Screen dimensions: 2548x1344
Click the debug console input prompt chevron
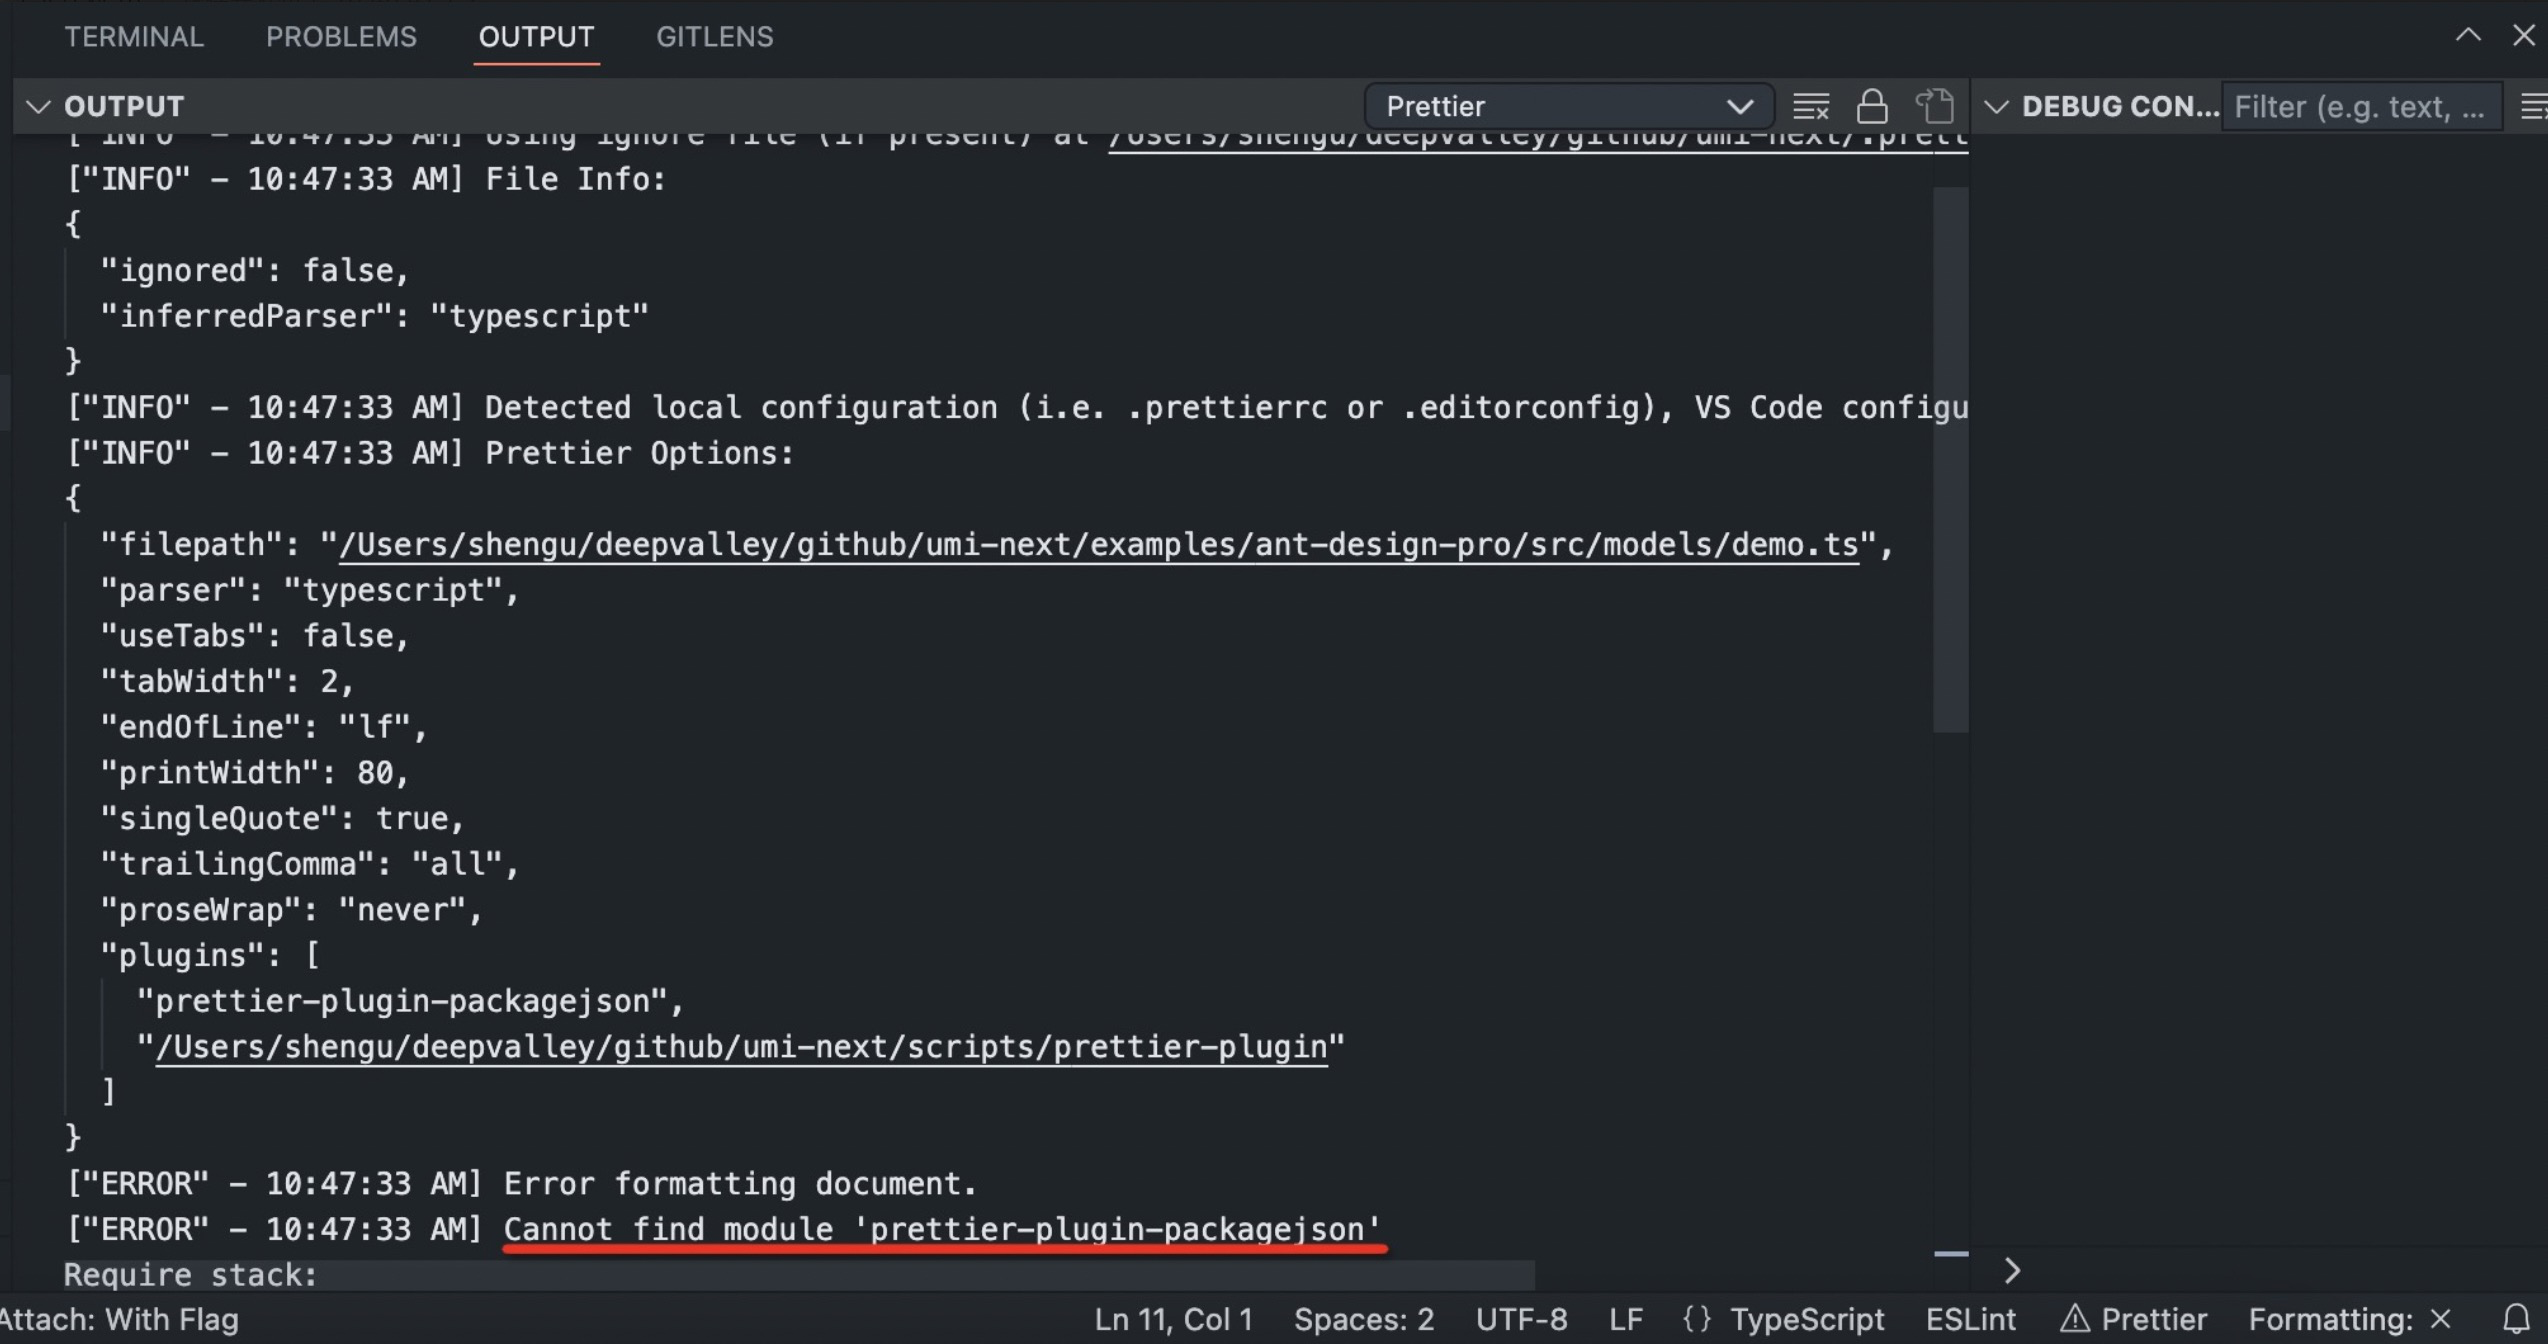click(2013, 1271)
